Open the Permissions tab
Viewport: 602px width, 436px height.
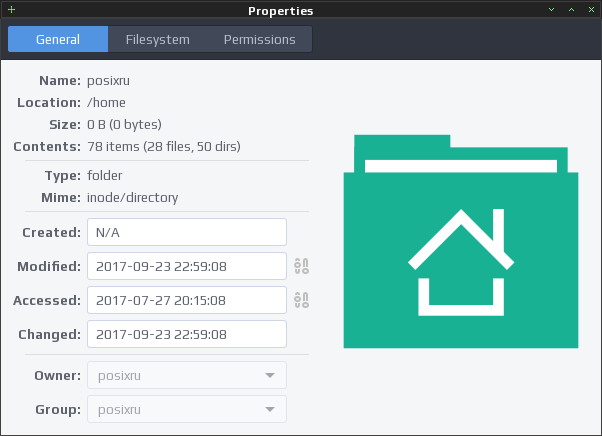(x=260, y=39)
